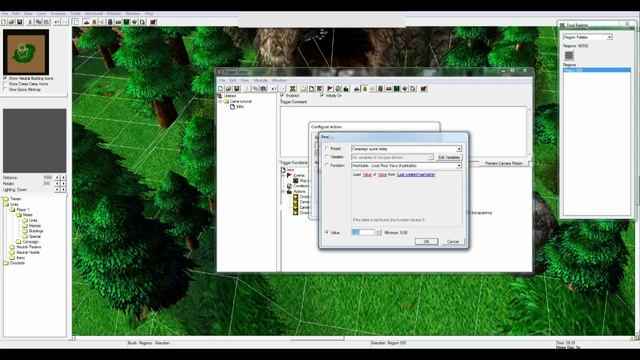Screen dimensions: 640x360
Task: Click the Edit Variables button
Action: coord(449,157)
